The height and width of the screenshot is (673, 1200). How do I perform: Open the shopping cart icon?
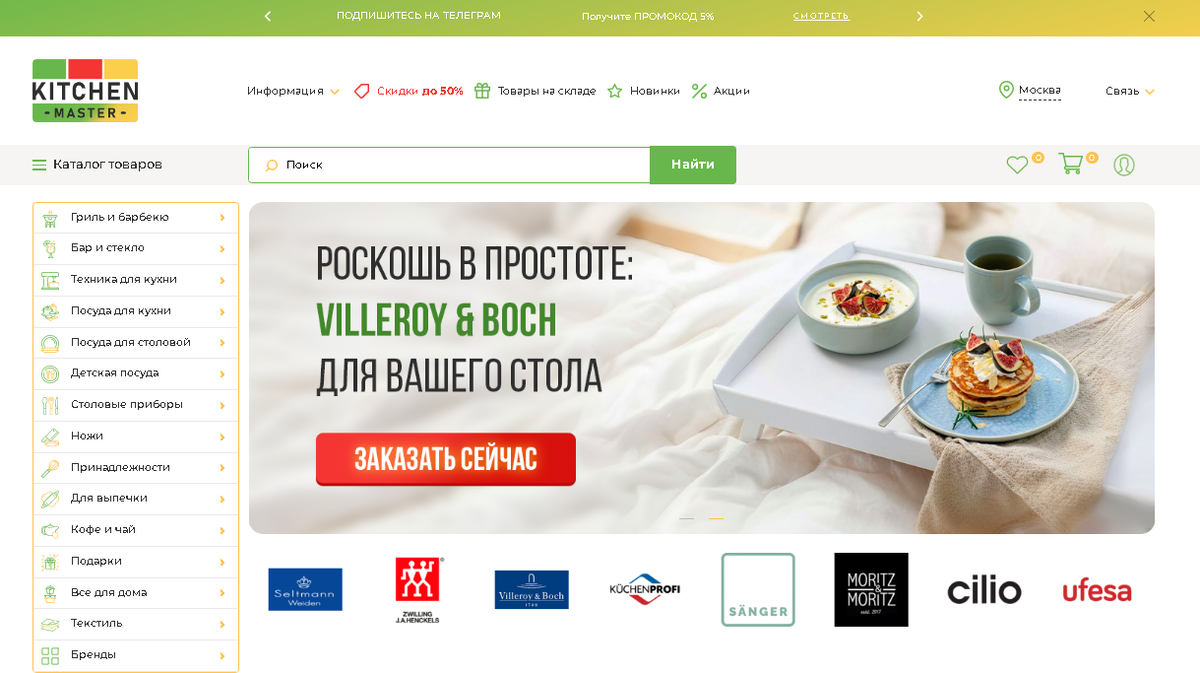pos(1071,164)
